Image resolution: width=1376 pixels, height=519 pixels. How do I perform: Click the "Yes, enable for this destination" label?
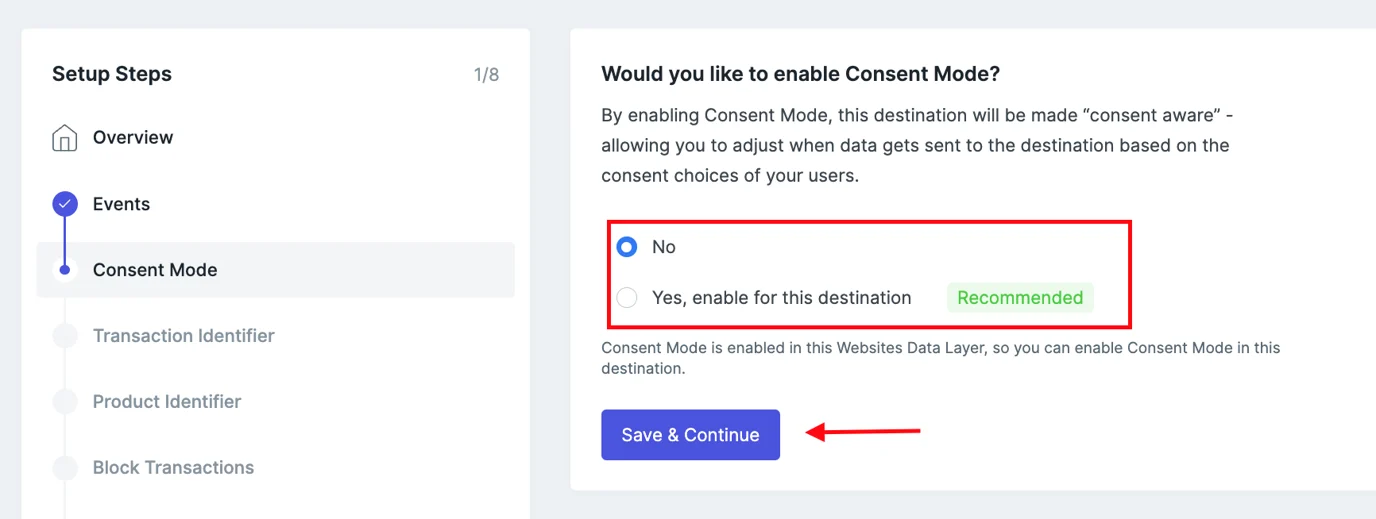[781, 298]
